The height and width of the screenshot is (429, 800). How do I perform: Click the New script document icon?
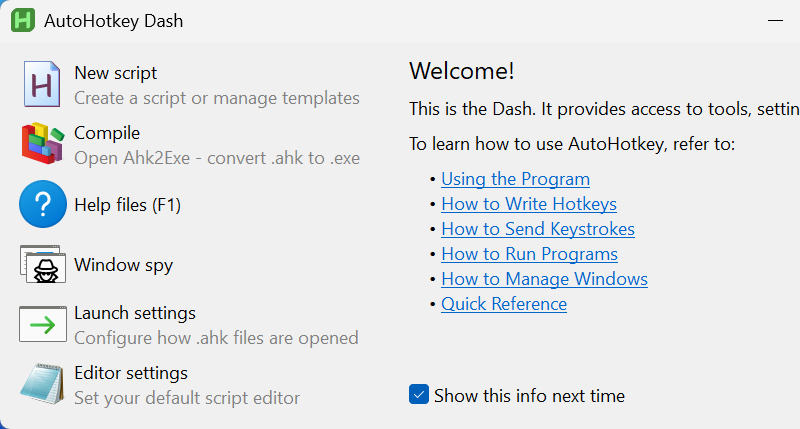(42, 84)
